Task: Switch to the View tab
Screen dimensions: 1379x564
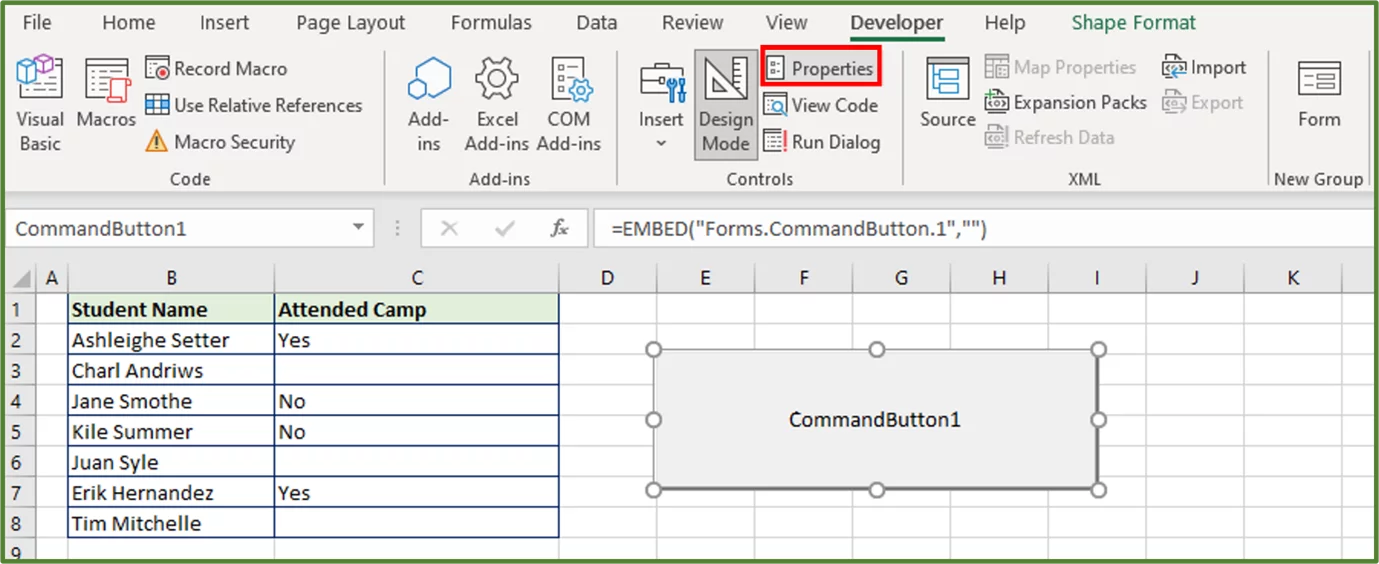Action: click(x=787, y=22)
